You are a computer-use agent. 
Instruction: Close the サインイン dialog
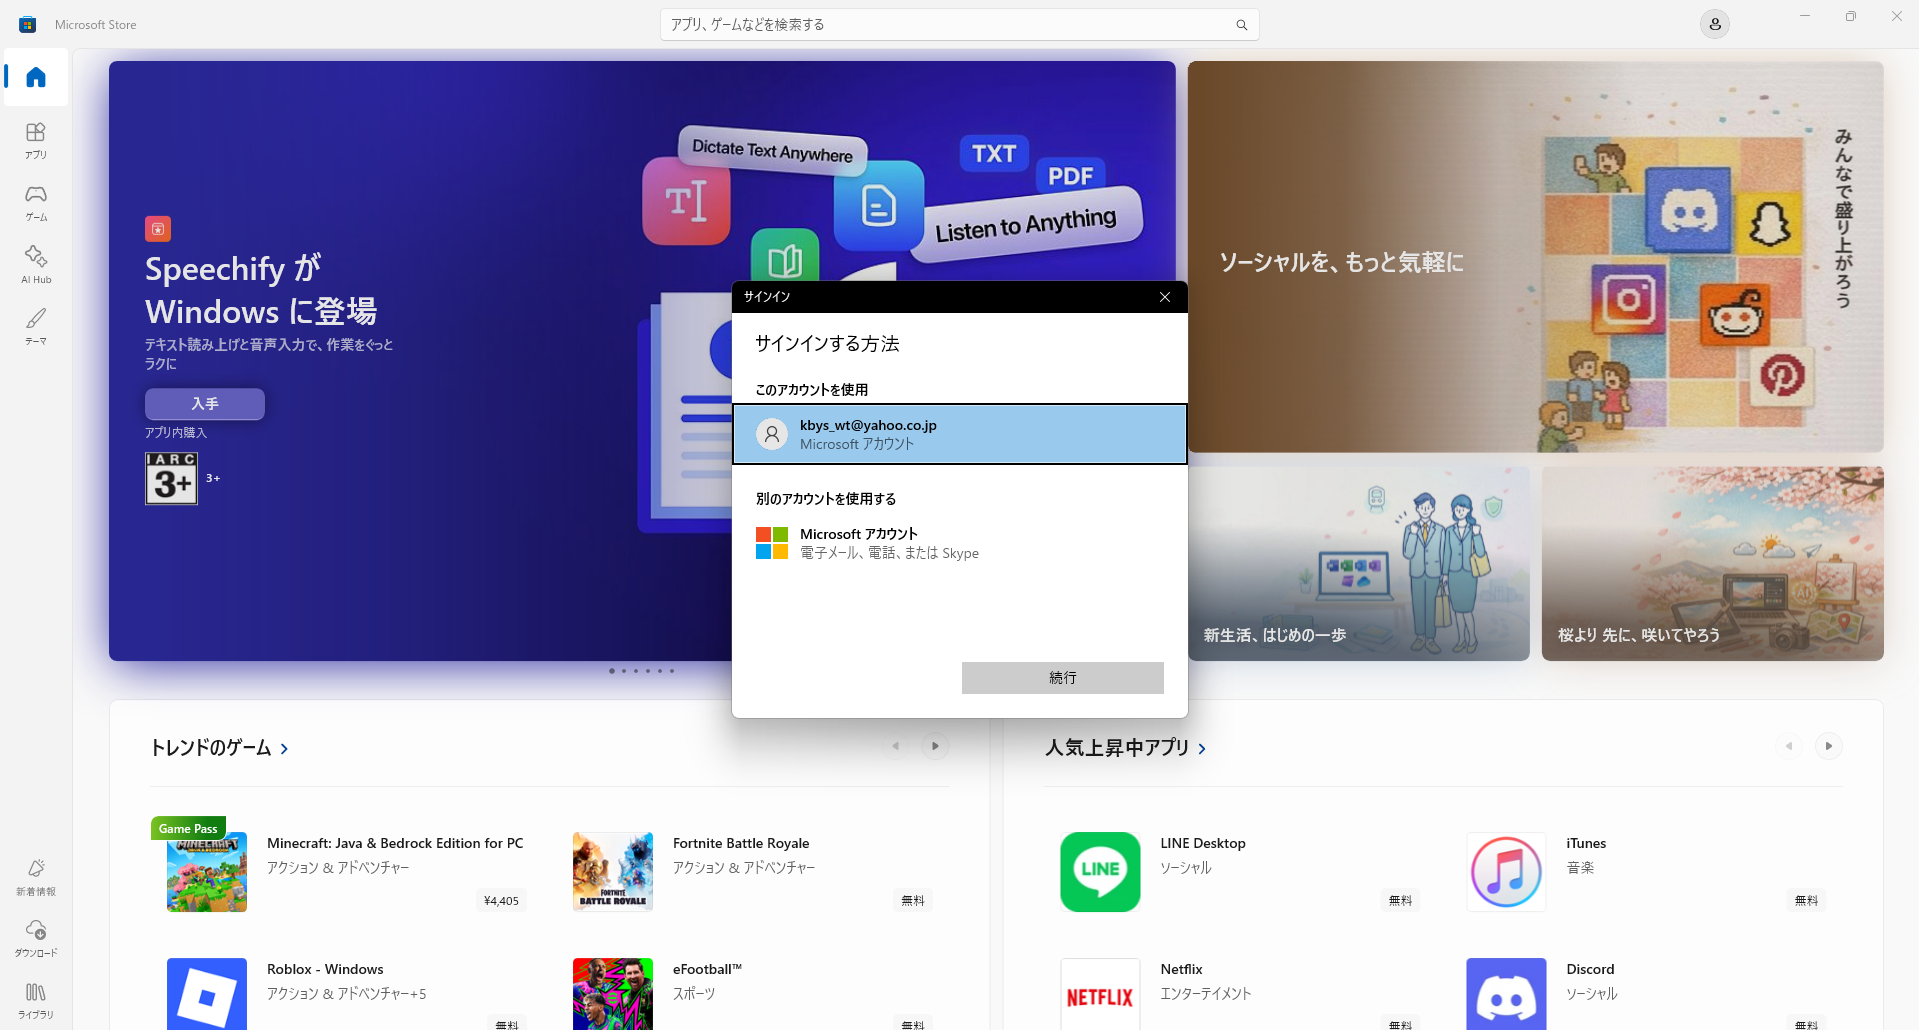point(1164,296)
